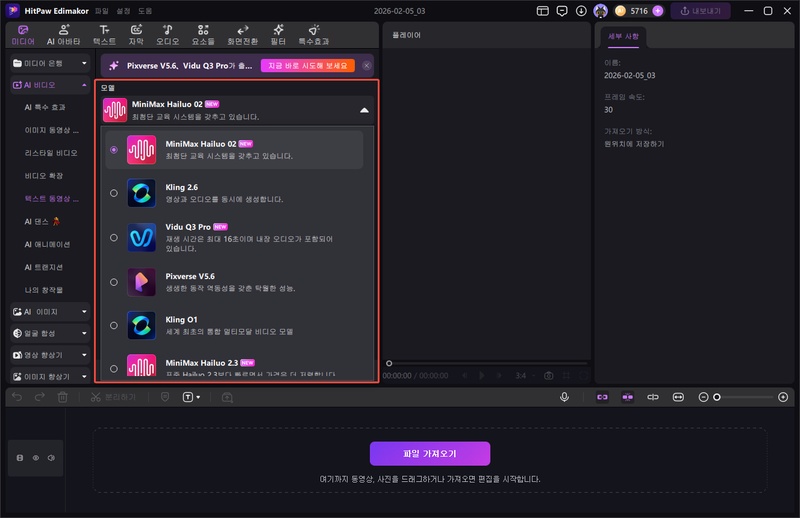Click the user avatar icon
Image resolution: width=800 pixels, height=518 pixels.
pyautogui.click(x=601, y=11)
